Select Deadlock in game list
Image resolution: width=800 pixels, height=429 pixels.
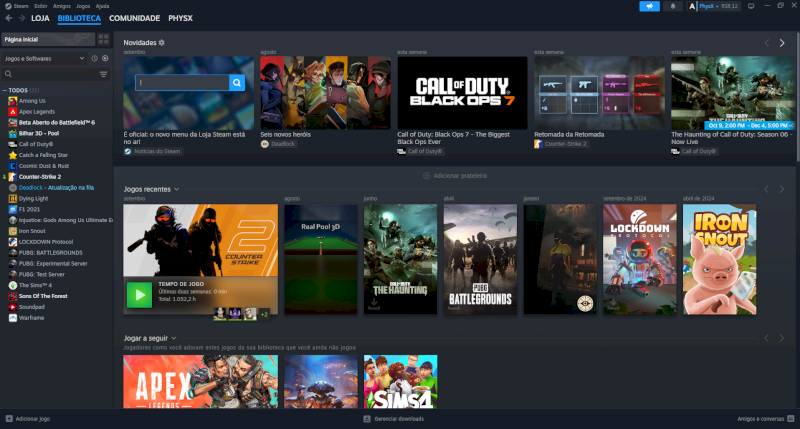click(x=31, y=188)
